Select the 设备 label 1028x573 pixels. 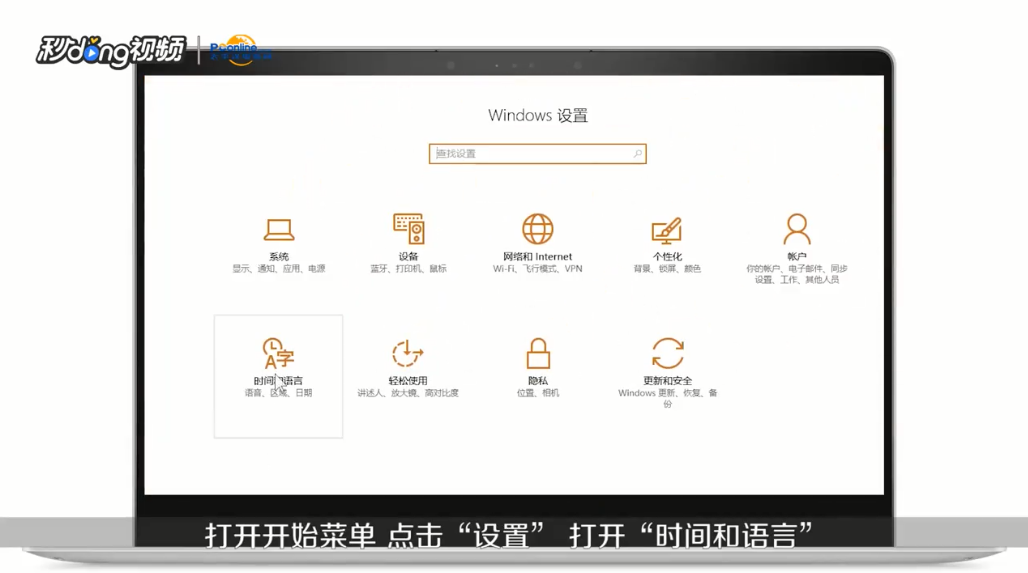click(x=408, y=256)
